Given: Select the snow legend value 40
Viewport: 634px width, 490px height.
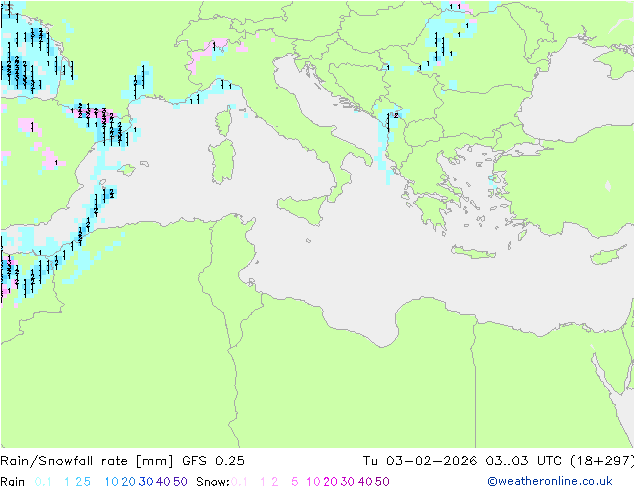Looking at the screenshot, I should pyautogui.click(x=365, y=482).
